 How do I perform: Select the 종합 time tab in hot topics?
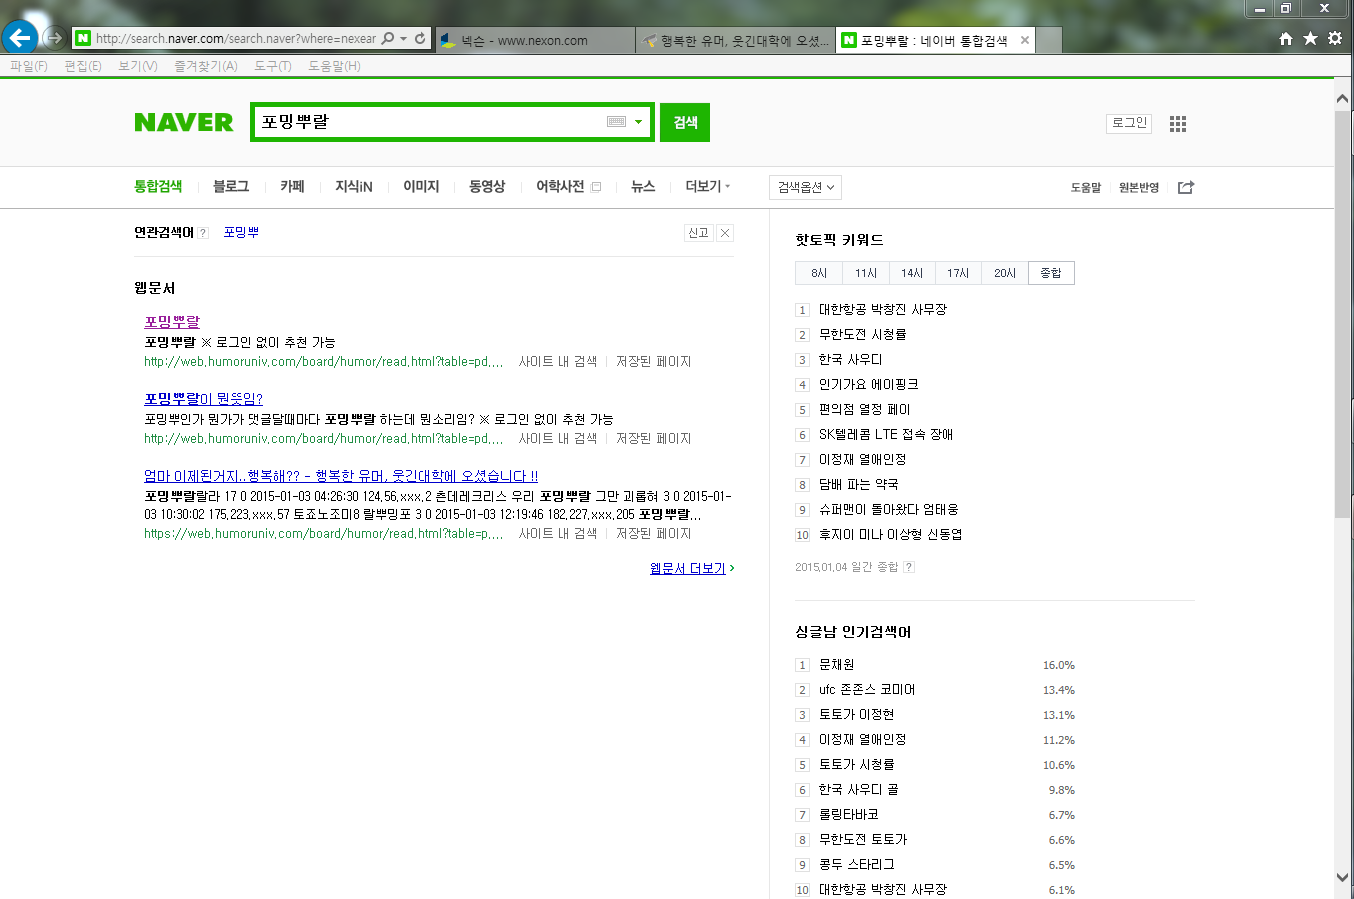[1050, 273]
